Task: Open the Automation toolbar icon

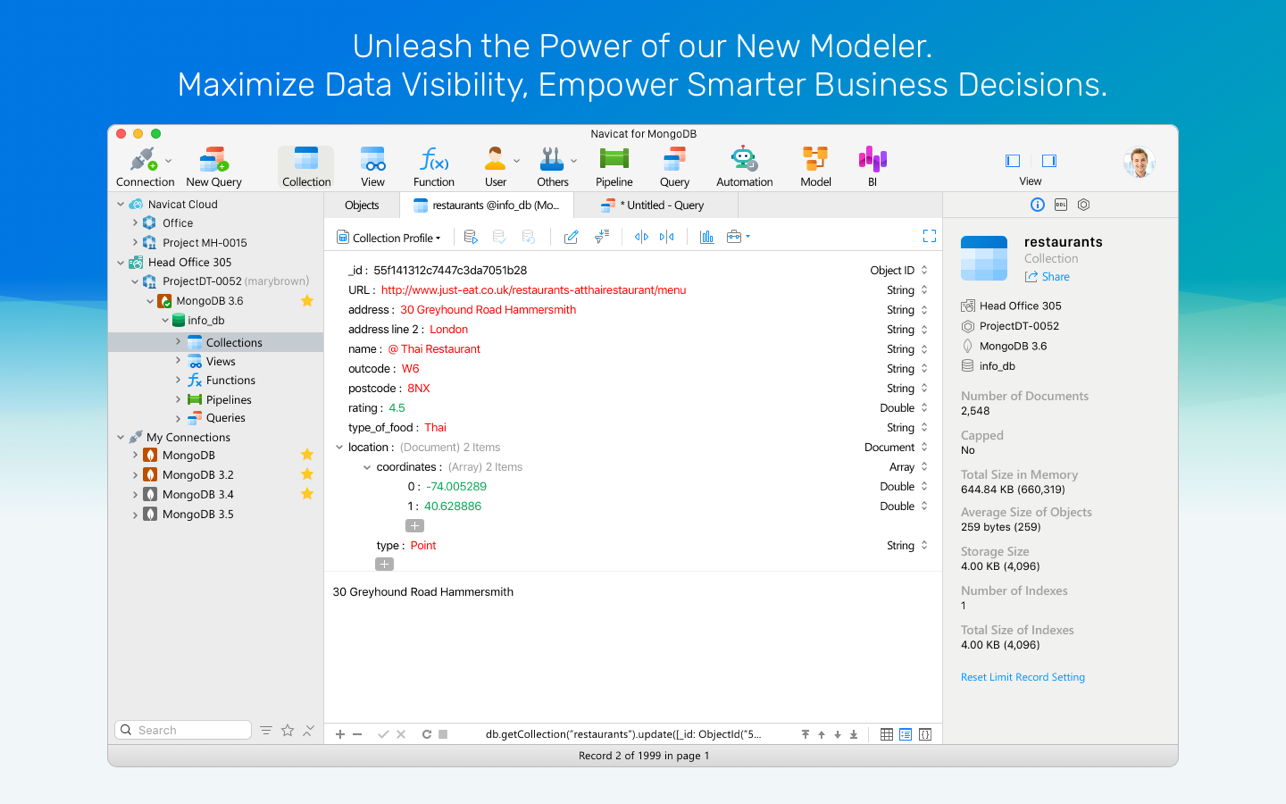Action: (744, 167)
